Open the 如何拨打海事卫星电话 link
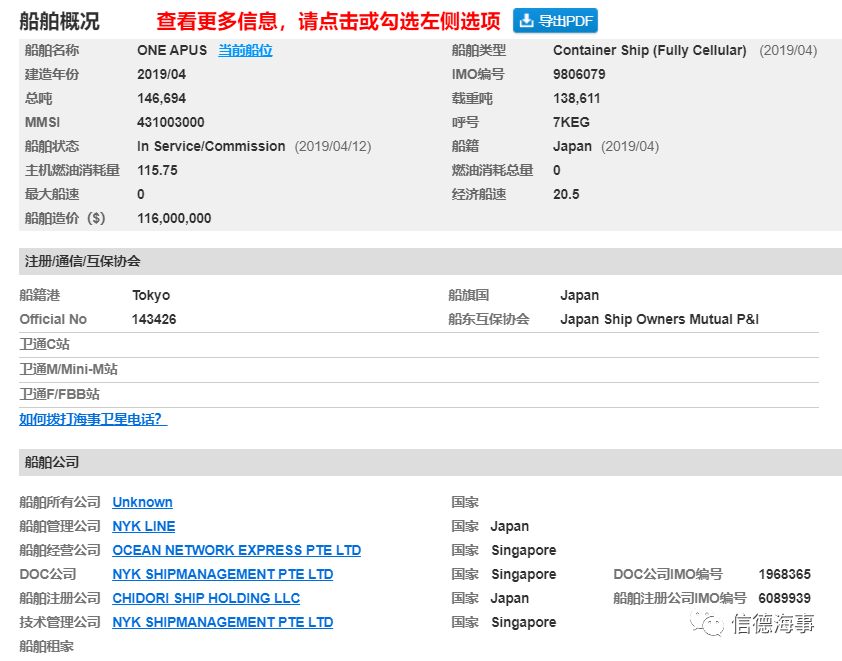This screenshot has width=842, height=661. [93, 419]
